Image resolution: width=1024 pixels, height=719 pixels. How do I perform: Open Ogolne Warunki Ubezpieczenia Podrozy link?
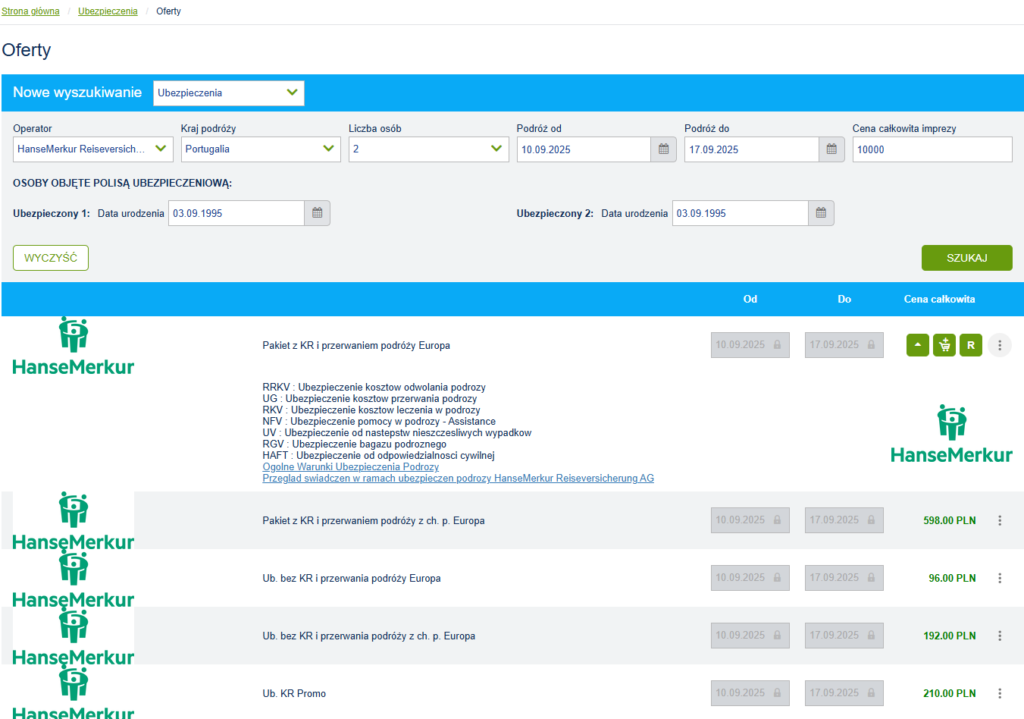[x=351, y=467]
